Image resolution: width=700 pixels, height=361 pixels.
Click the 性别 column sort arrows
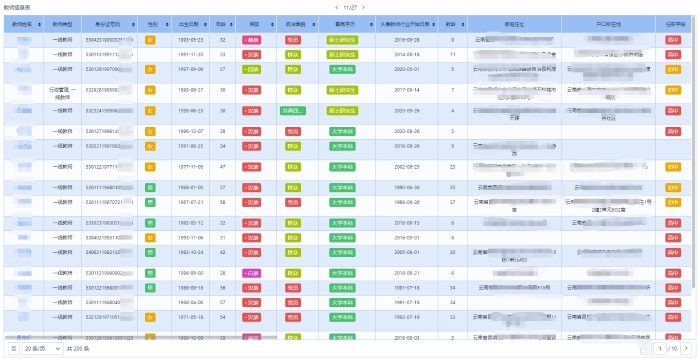(x=167, y=24)
